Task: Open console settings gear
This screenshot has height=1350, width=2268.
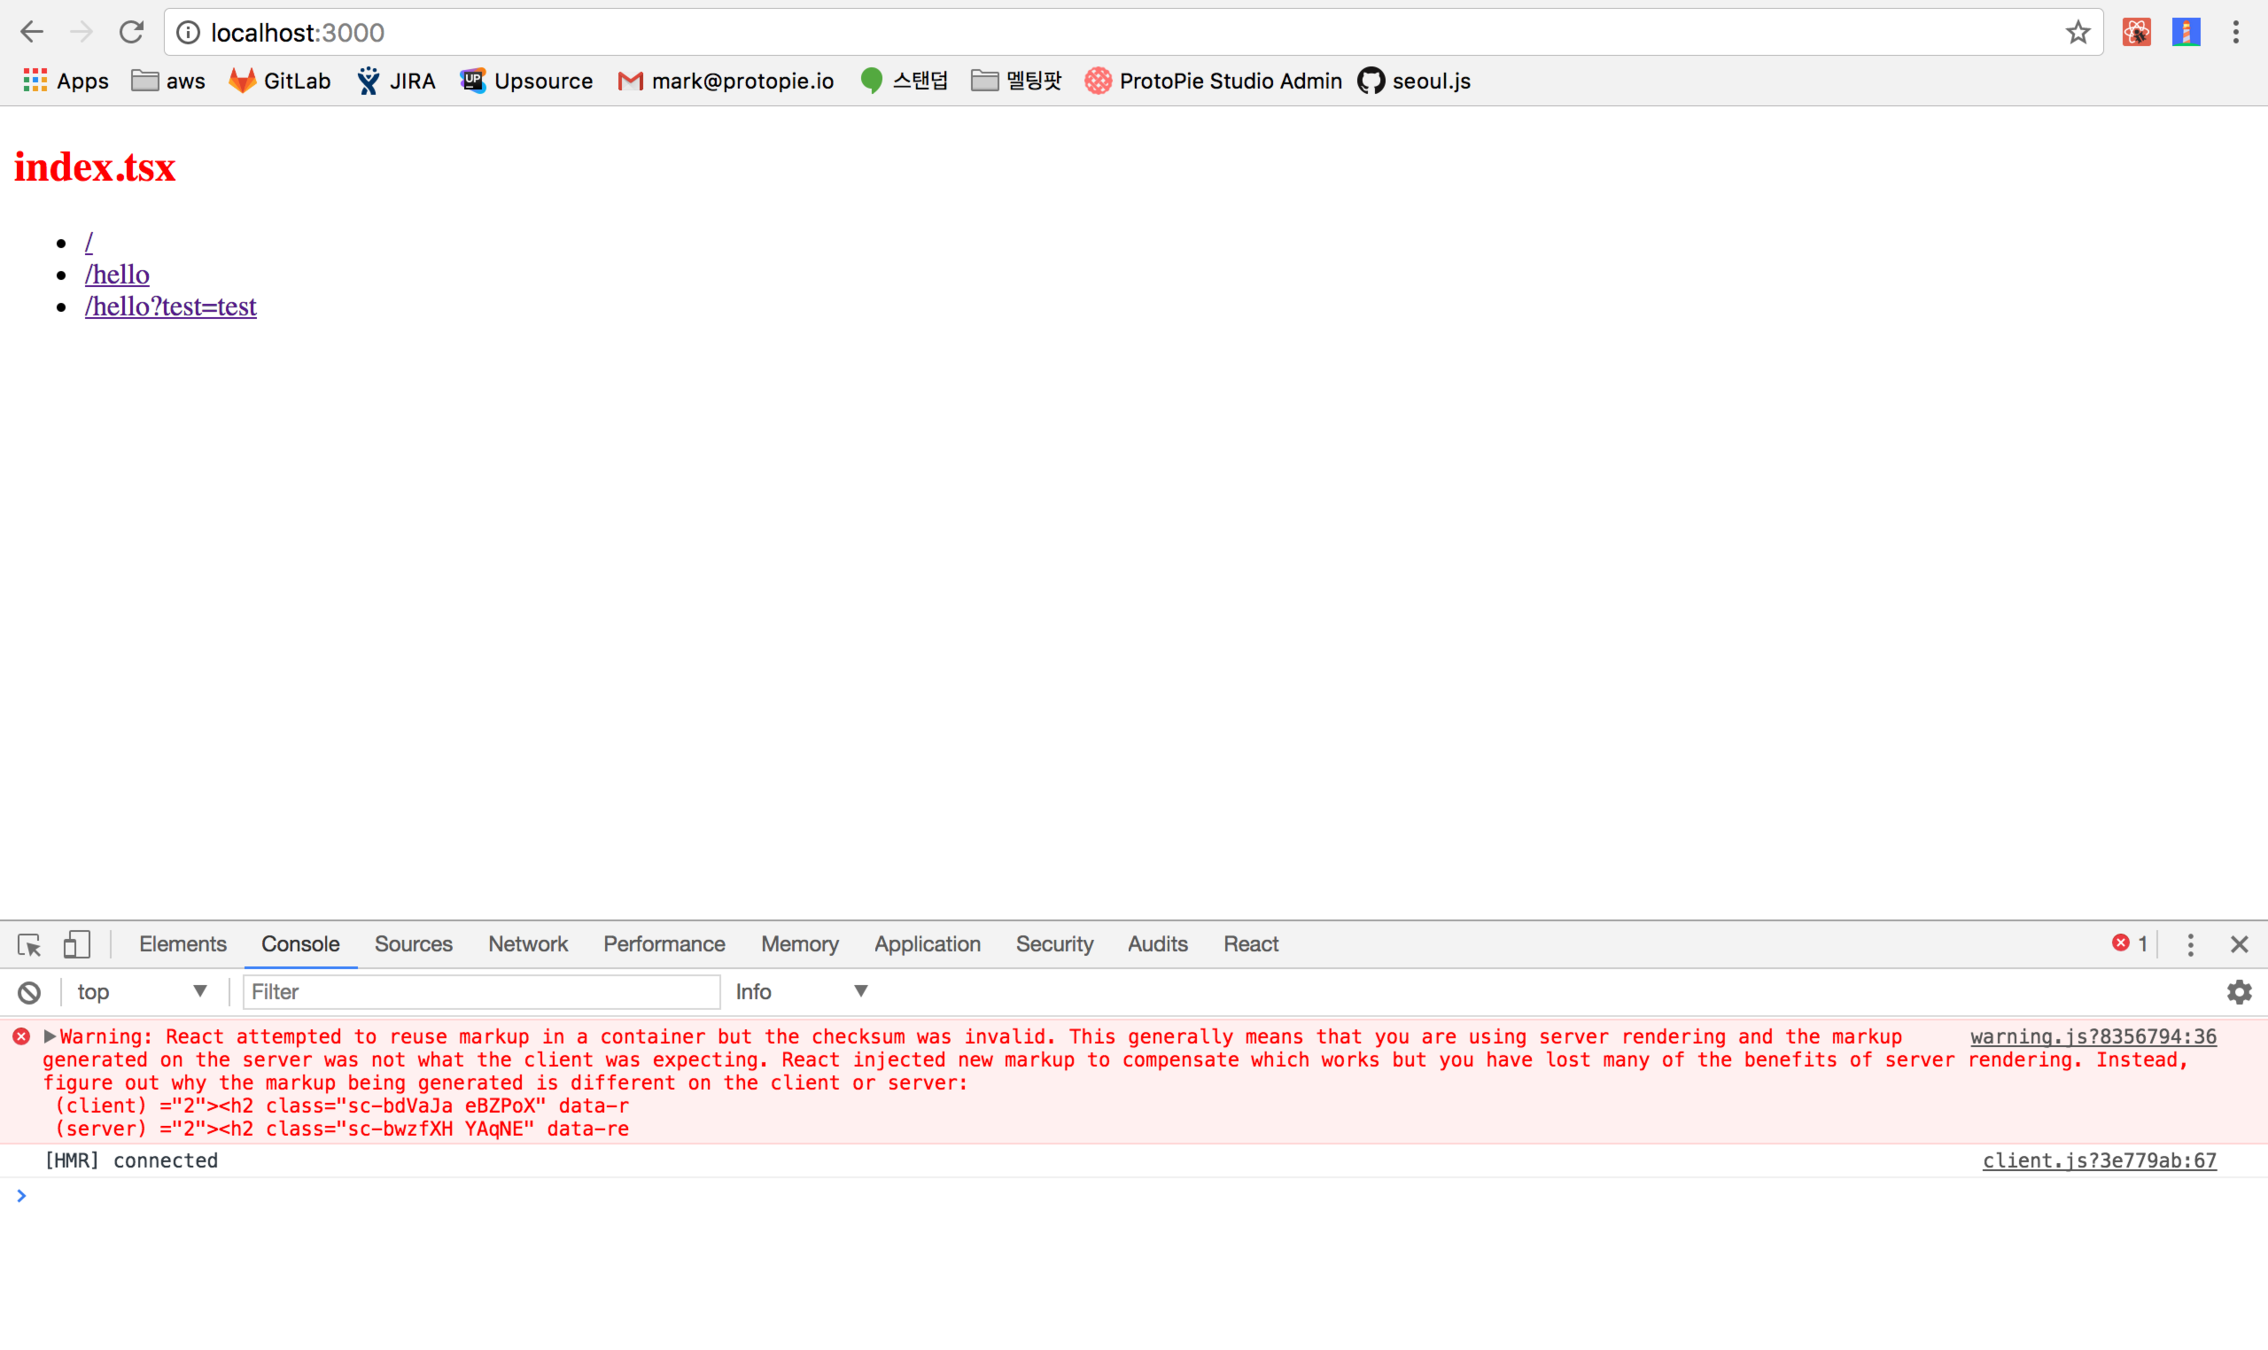Action: (x=2238, y=992)
